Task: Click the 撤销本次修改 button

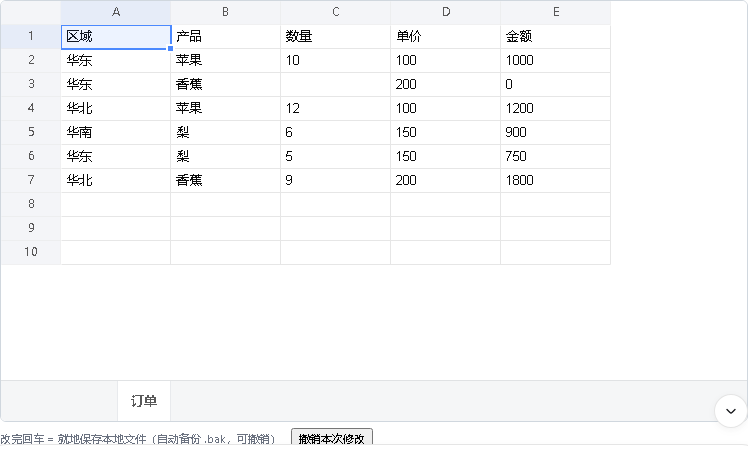Action: 332,438
